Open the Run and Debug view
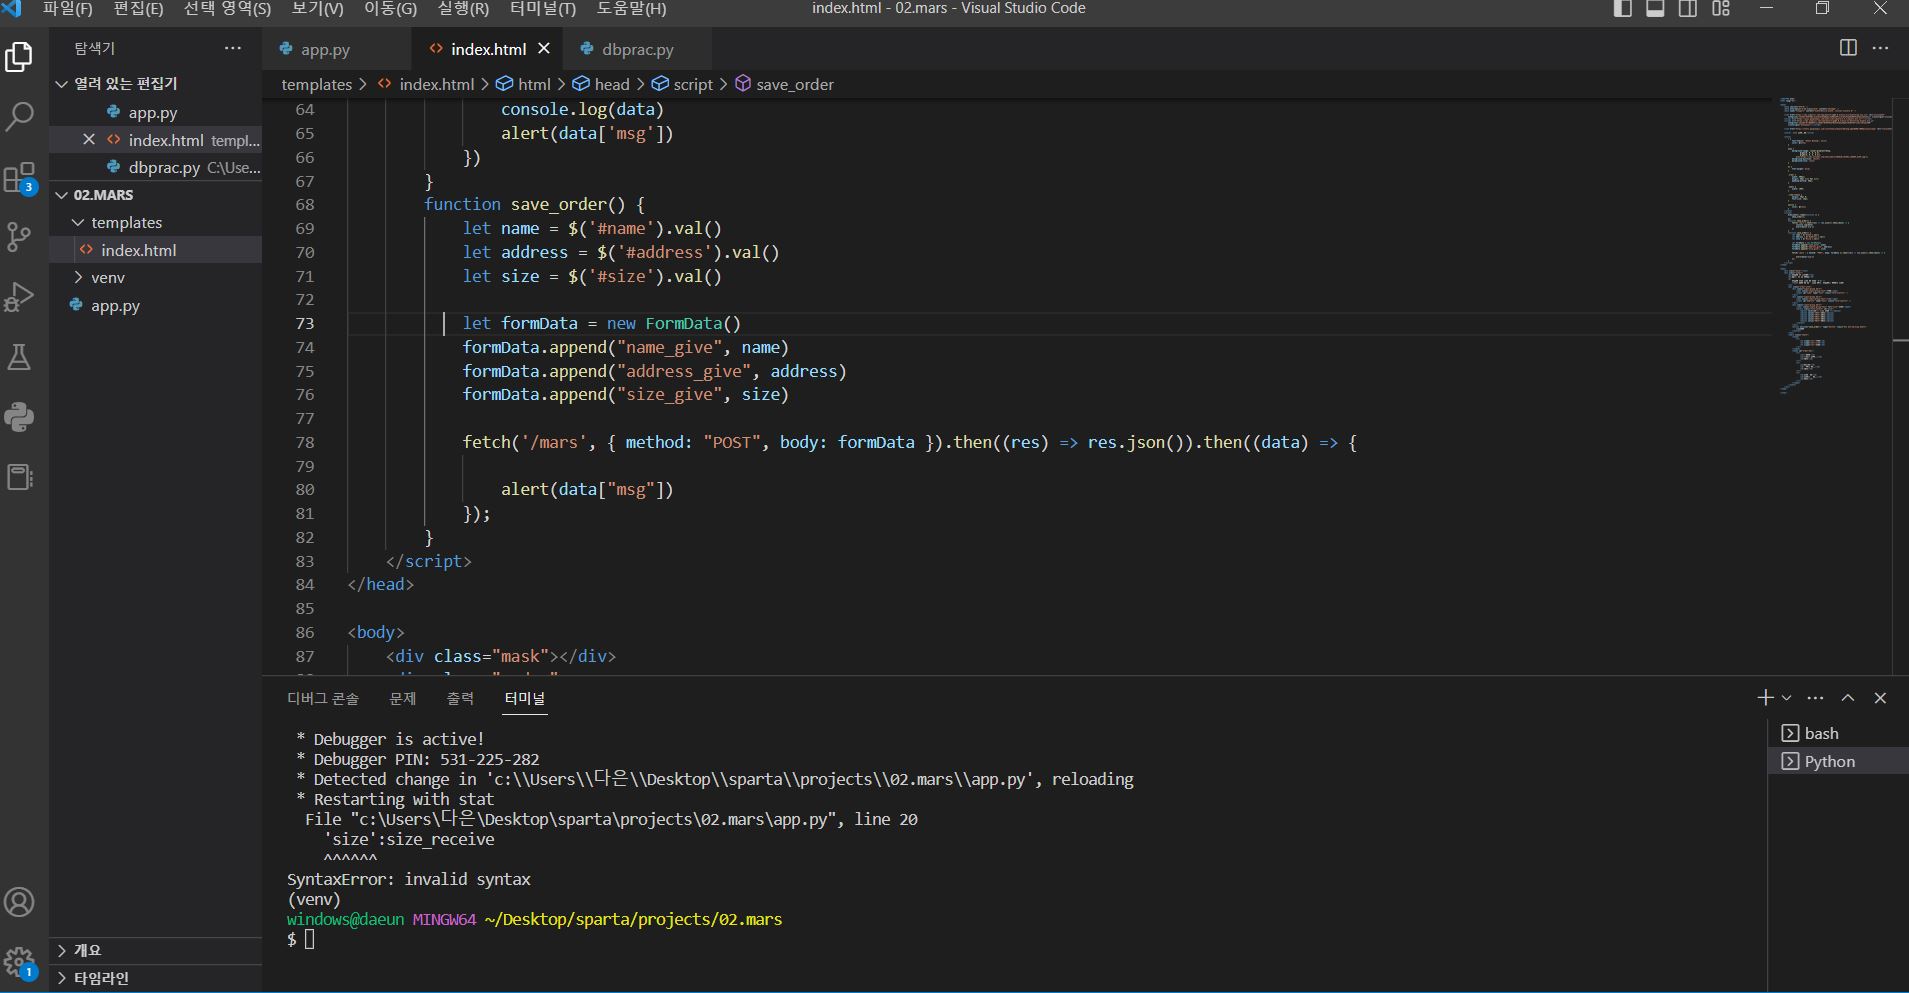The image size is (1909, 993). [x=19, y=297]
